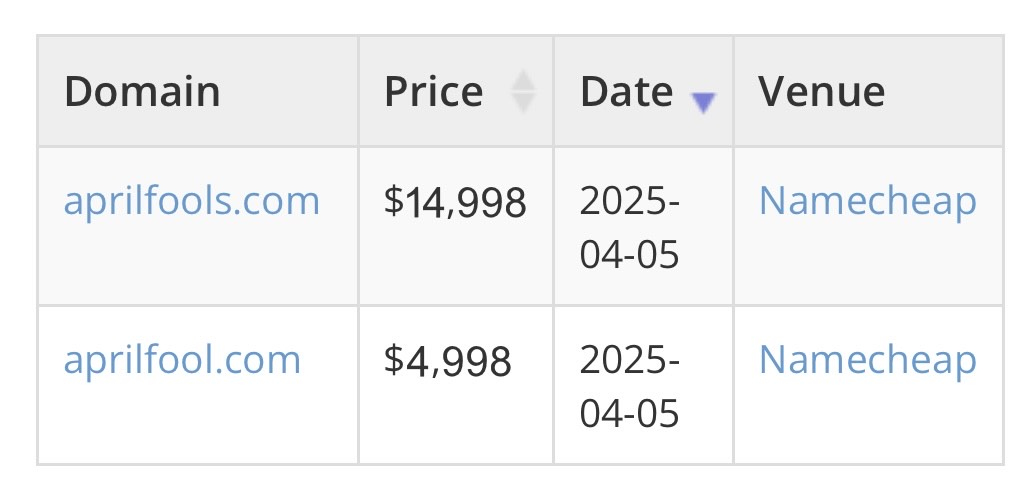Click the dollar sign before 14,998
This screenshot has width=1021, height=484.
click(393, 203)
